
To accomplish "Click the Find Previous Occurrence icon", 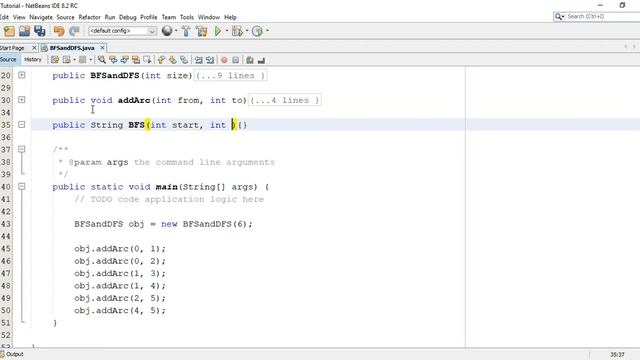I will (x=113, y=60).
